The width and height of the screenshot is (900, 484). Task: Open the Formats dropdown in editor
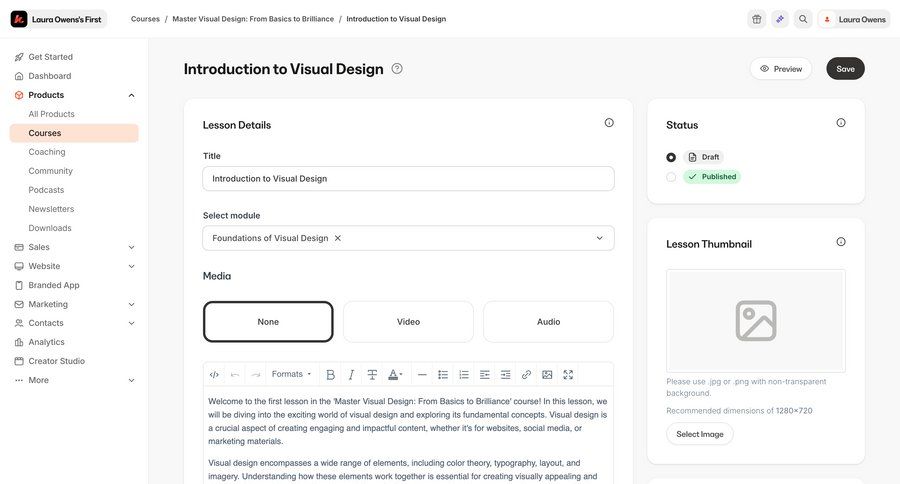[291, 374]
